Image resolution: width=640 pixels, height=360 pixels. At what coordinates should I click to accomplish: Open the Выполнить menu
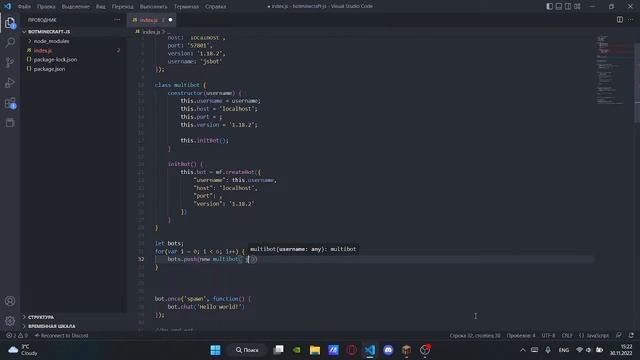coord(153,7)
